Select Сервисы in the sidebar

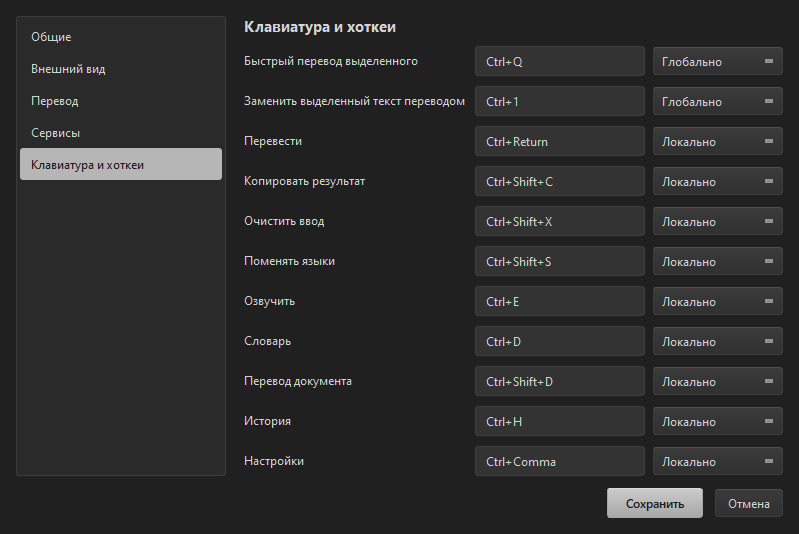[121, 133]
